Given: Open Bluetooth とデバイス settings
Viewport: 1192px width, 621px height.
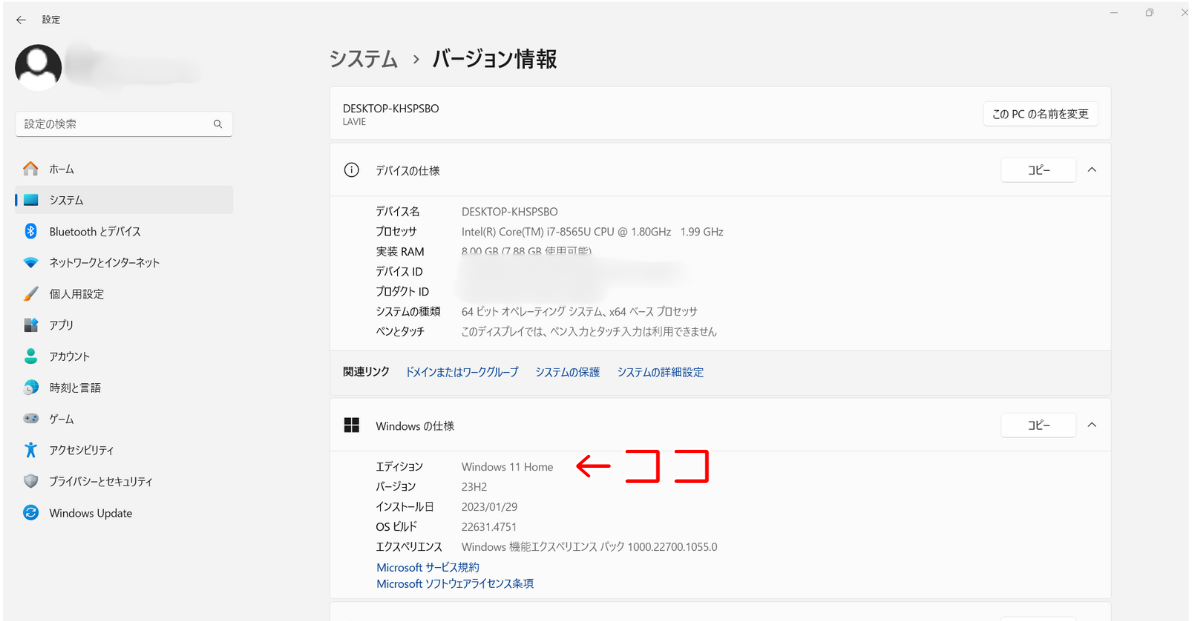Looking at the screenshot, I should 124,231.
